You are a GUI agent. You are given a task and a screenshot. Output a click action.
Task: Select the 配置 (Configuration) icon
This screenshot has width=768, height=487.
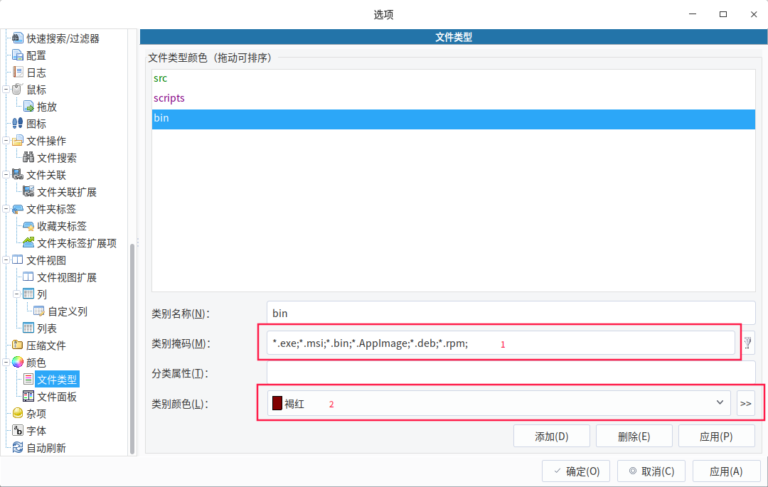(17, 55)
